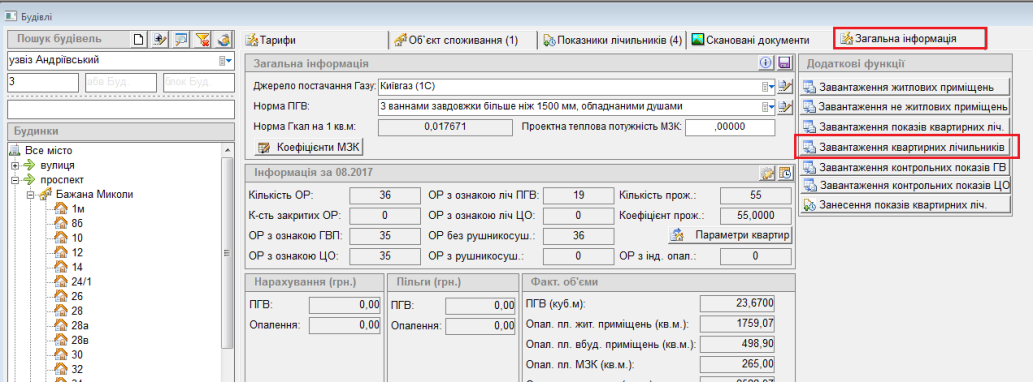Click the Проектна теплова потужність МЗК field

[730, 127]
